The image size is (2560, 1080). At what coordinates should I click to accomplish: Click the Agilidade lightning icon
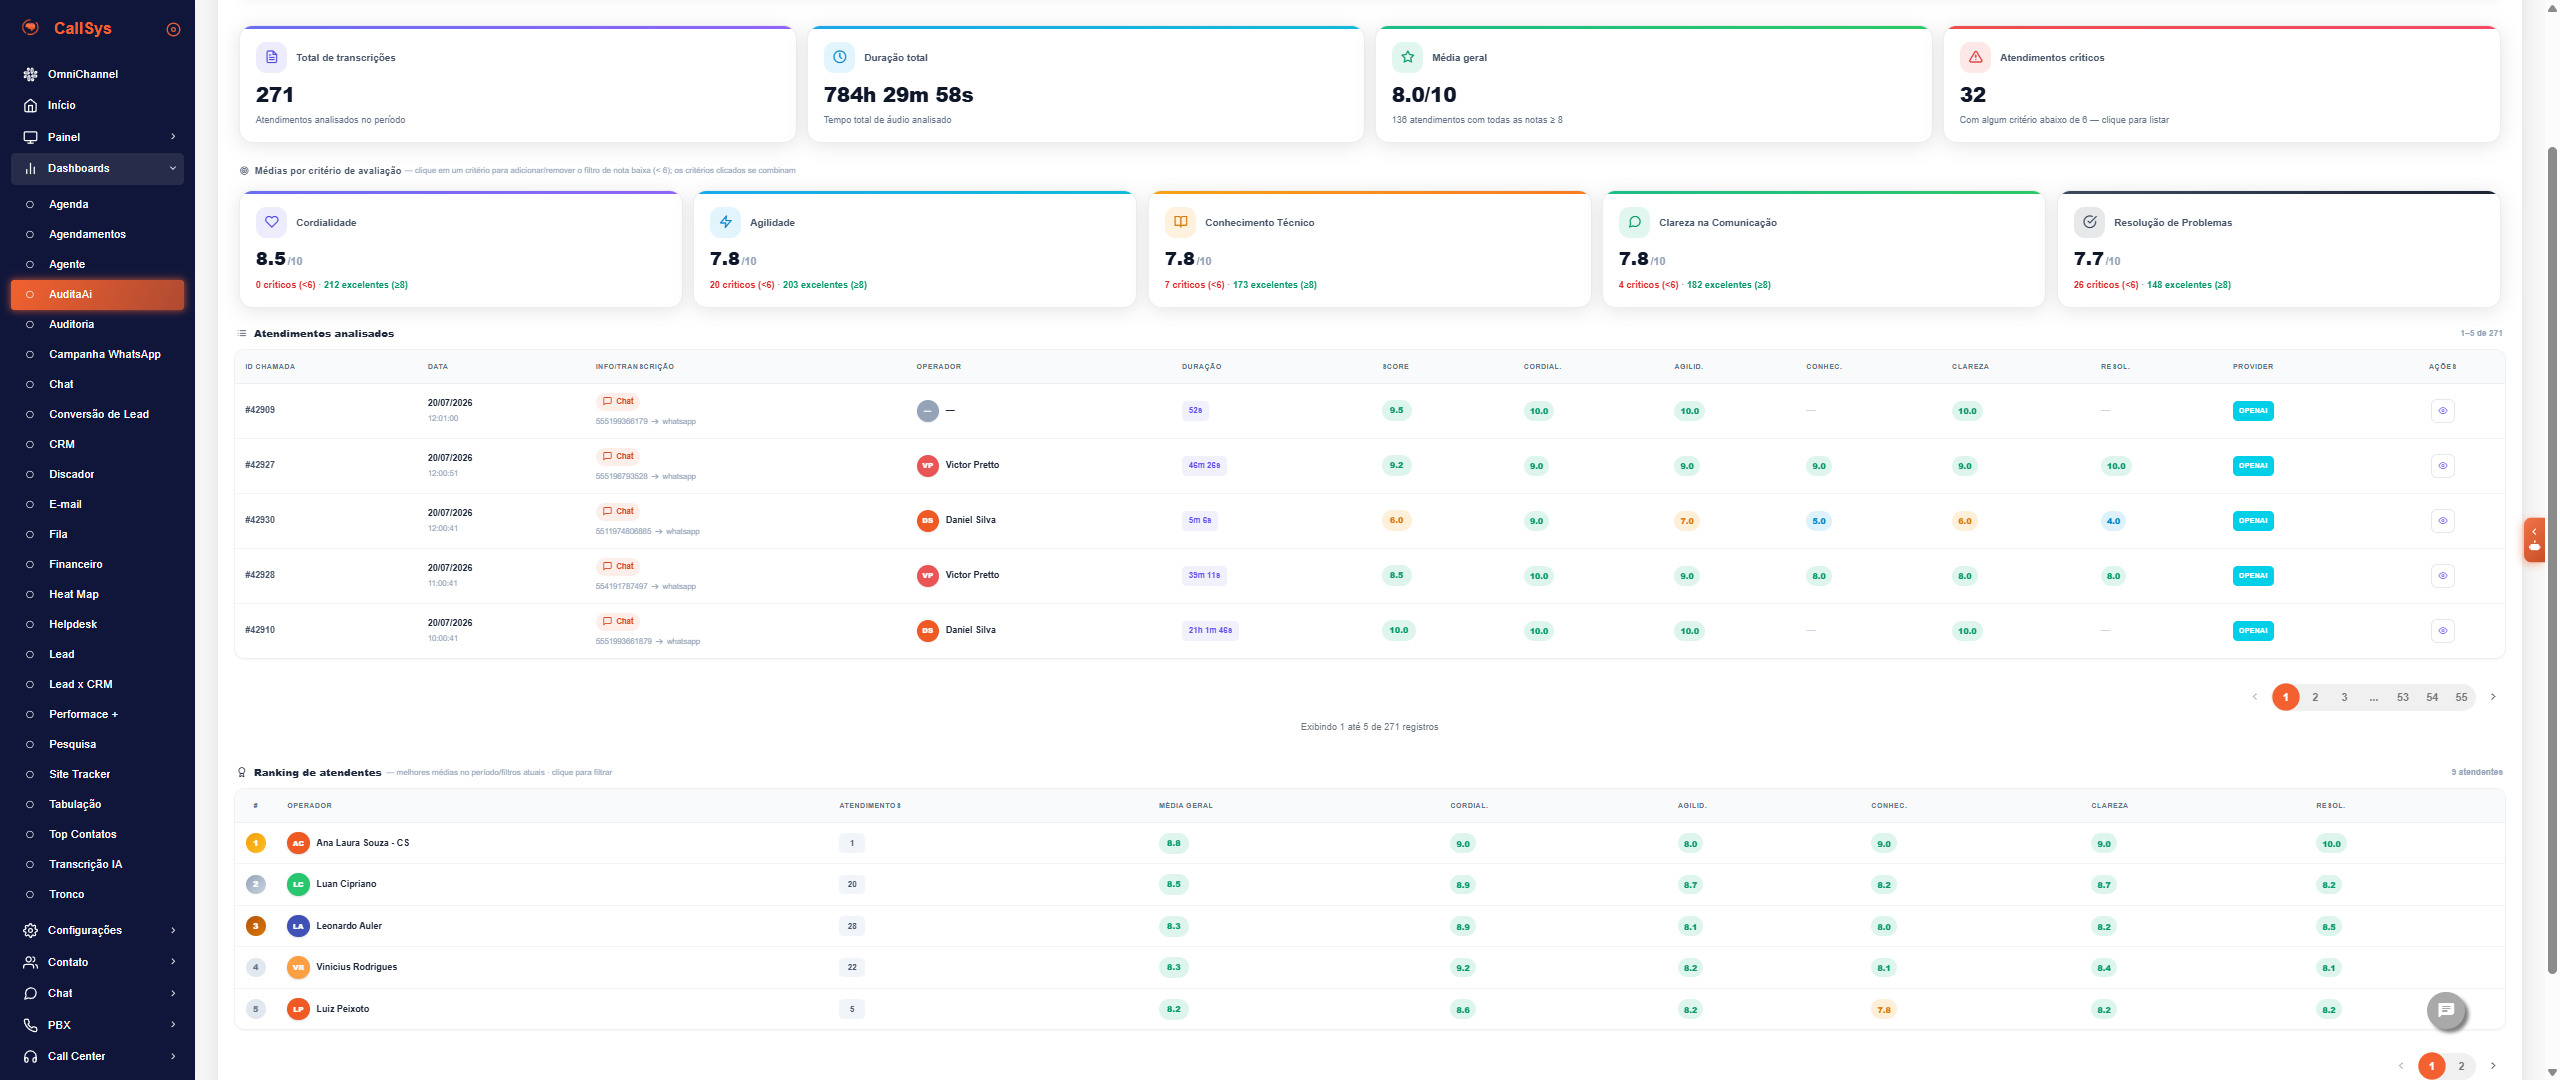pos(725,222)
